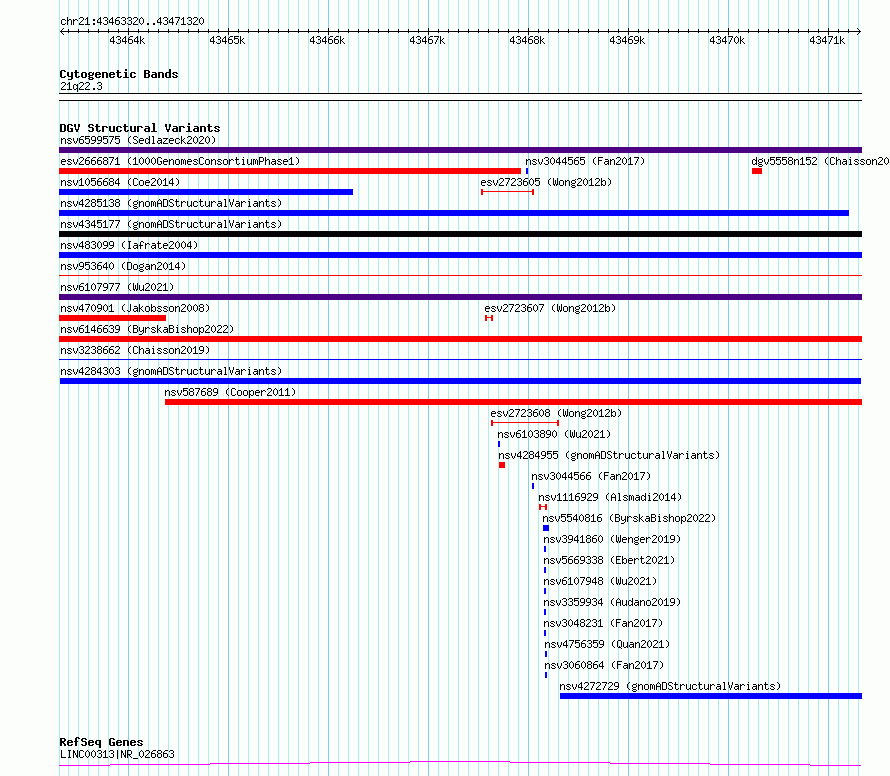
Task: Click nsv4756359 (Quan2021) label
Action: (607, 644)
